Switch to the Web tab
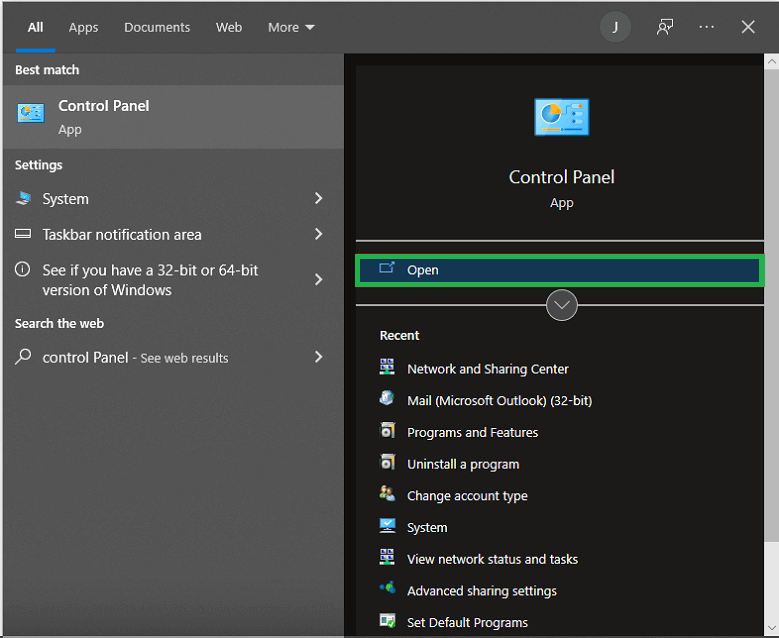This screenshot has height=638, width=779. coord(229,27)
